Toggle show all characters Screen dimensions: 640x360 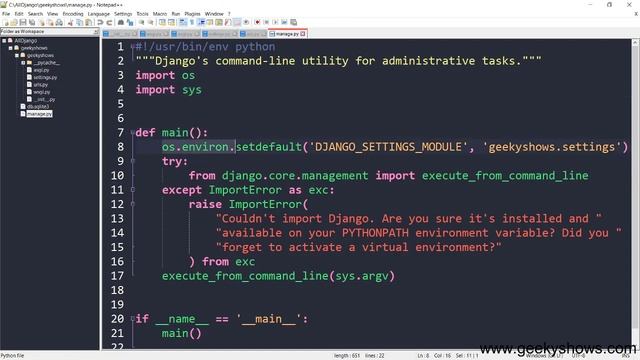pyautogui.click(x=192, y=22)
